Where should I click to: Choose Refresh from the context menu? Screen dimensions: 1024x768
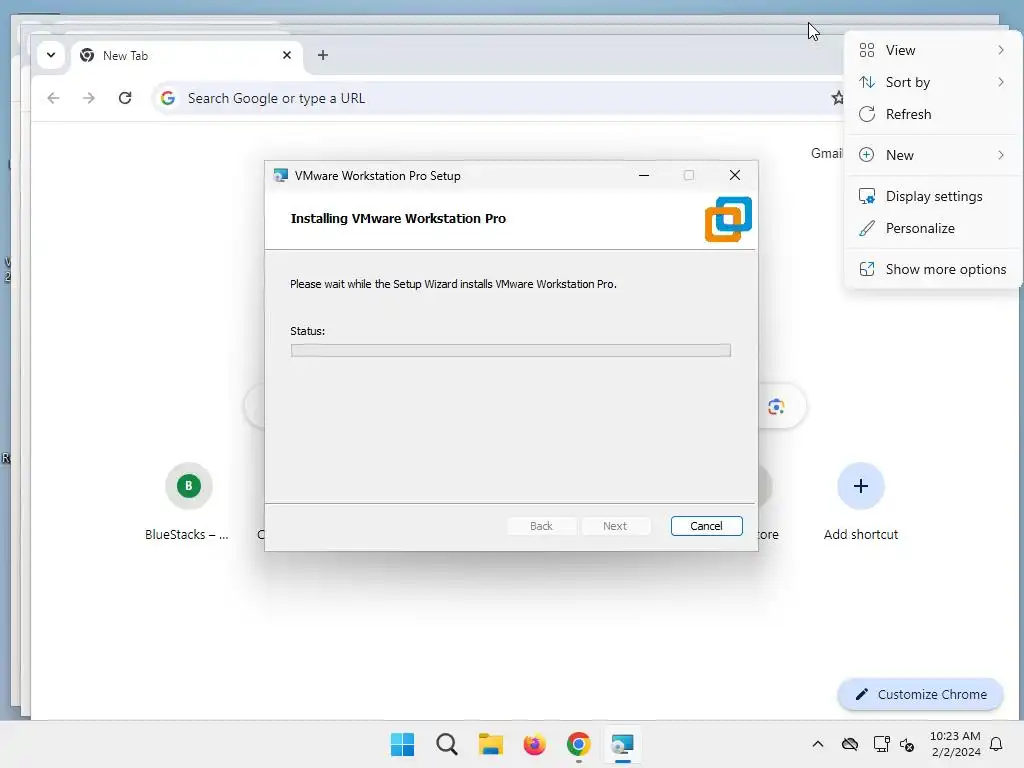pyautogui.click(x=933, y=114)
